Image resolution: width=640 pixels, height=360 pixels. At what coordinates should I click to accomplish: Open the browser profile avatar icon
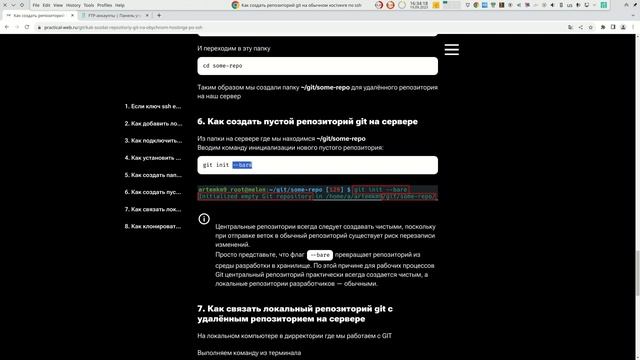(x=623, y=27)
